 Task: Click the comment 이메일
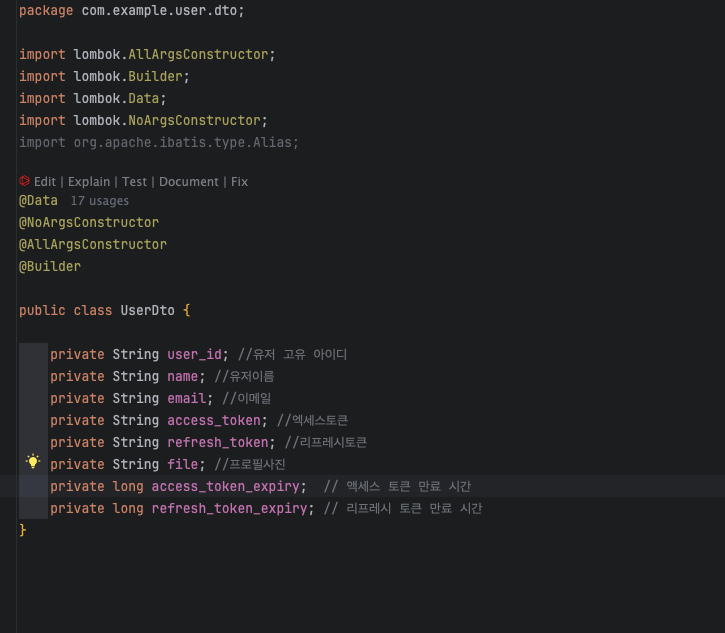pyautogui.click(x=246, y=398)
